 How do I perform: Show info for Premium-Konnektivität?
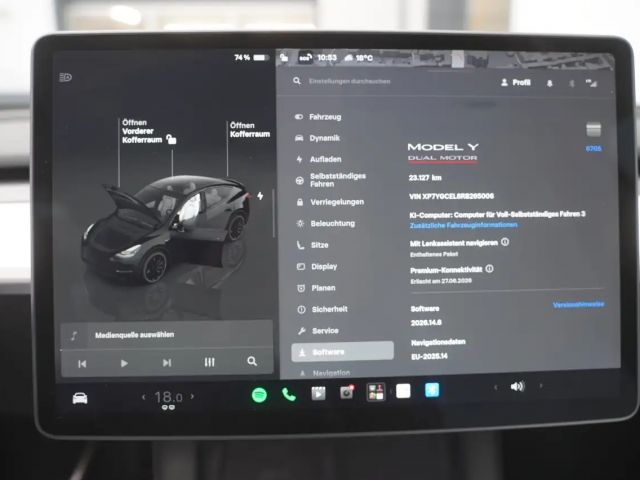[x=490, y=269]
